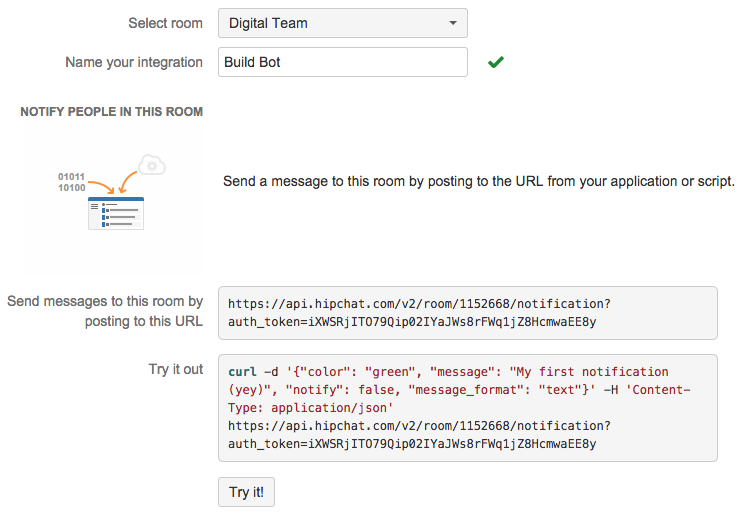Image resolution: width=751 pixels, height=517 pixels.
Task: Click the cloud gear icon in illustration
Action: (152, 165)
